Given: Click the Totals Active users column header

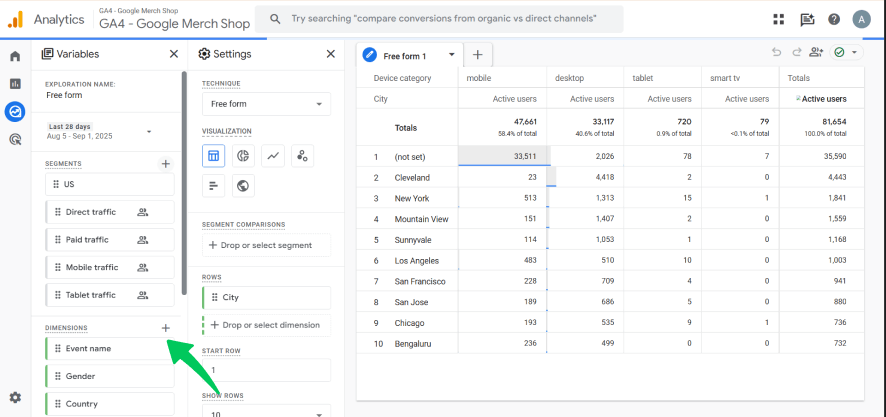Looking at the screenshot, I should click(824, 99).
